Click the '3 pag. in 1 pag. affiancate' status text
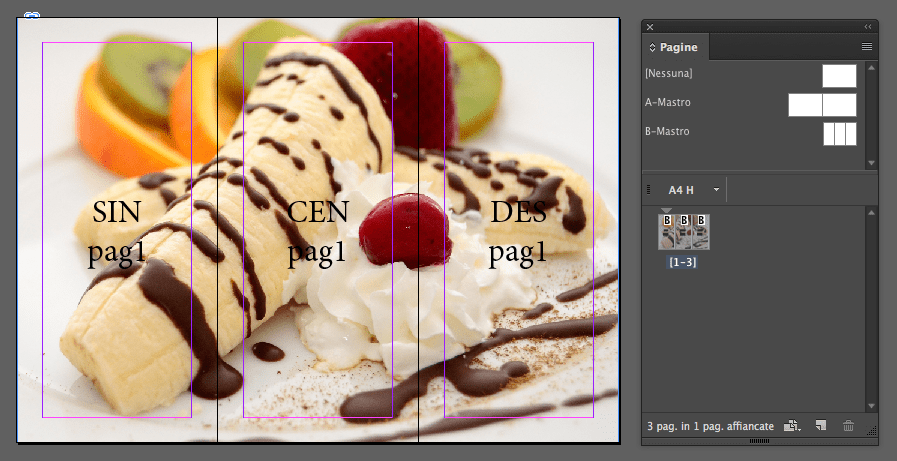 pyautogui.click(x=710, y=426)
